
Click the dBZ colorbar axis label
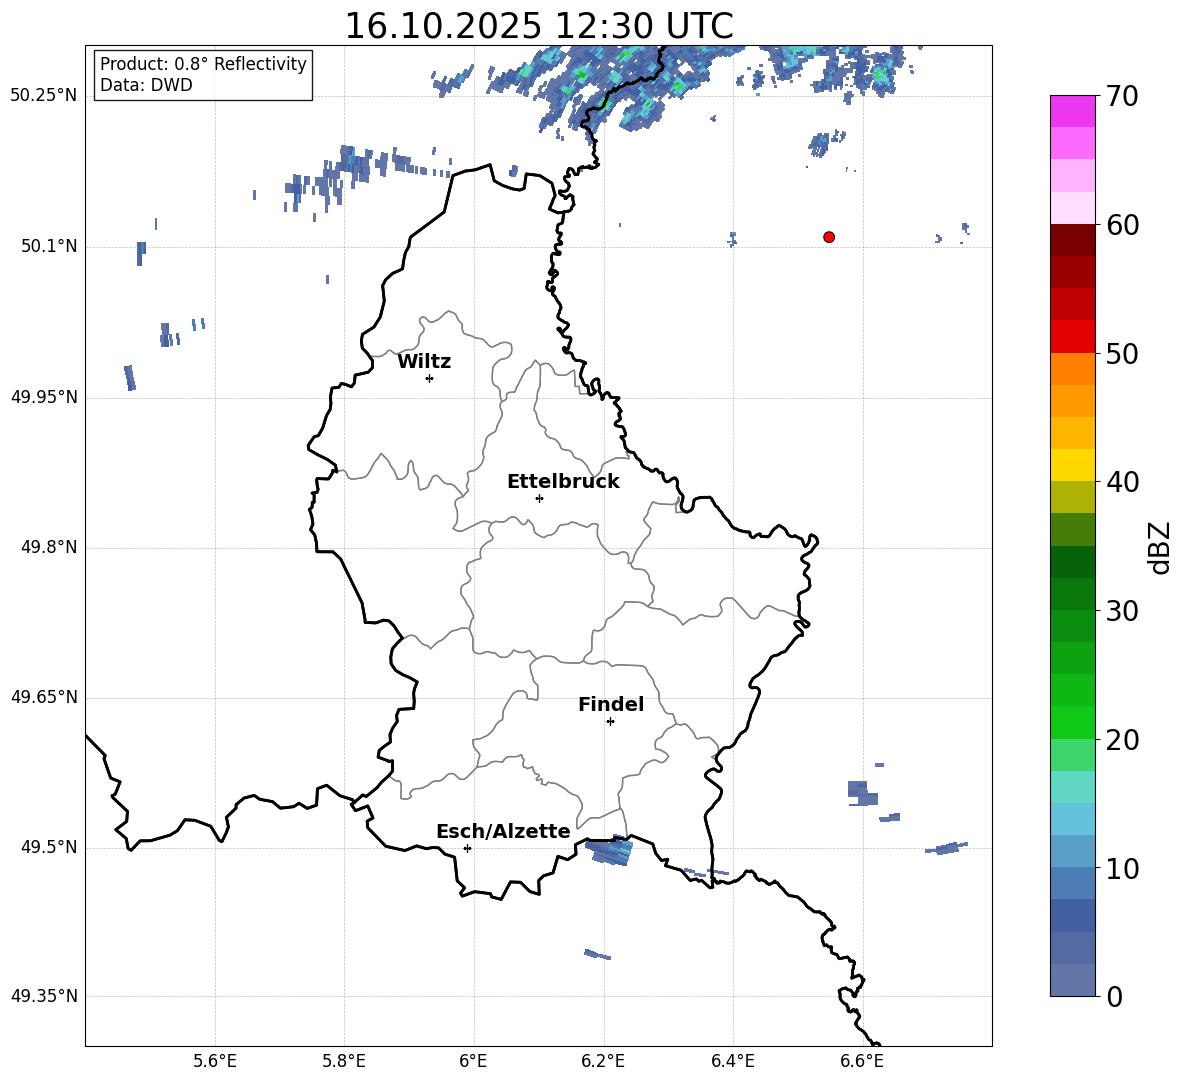1159,547
